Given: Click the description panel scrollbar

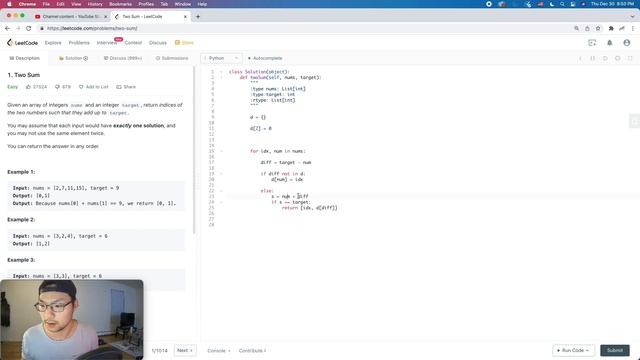Looking at the screenshot, I should click(x=194, y=151).
